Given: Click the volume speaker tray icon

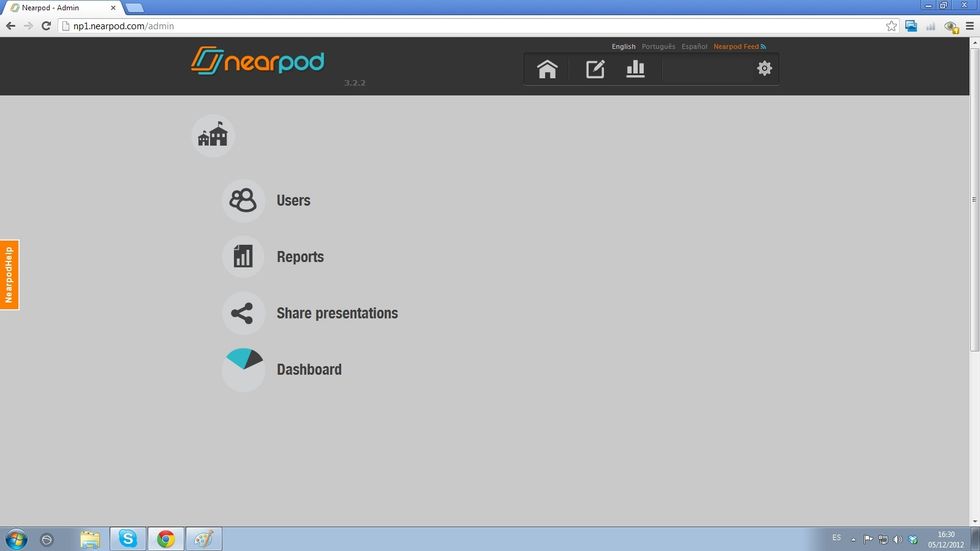Looking at the screenshot, I should click(x=898, y=539).
